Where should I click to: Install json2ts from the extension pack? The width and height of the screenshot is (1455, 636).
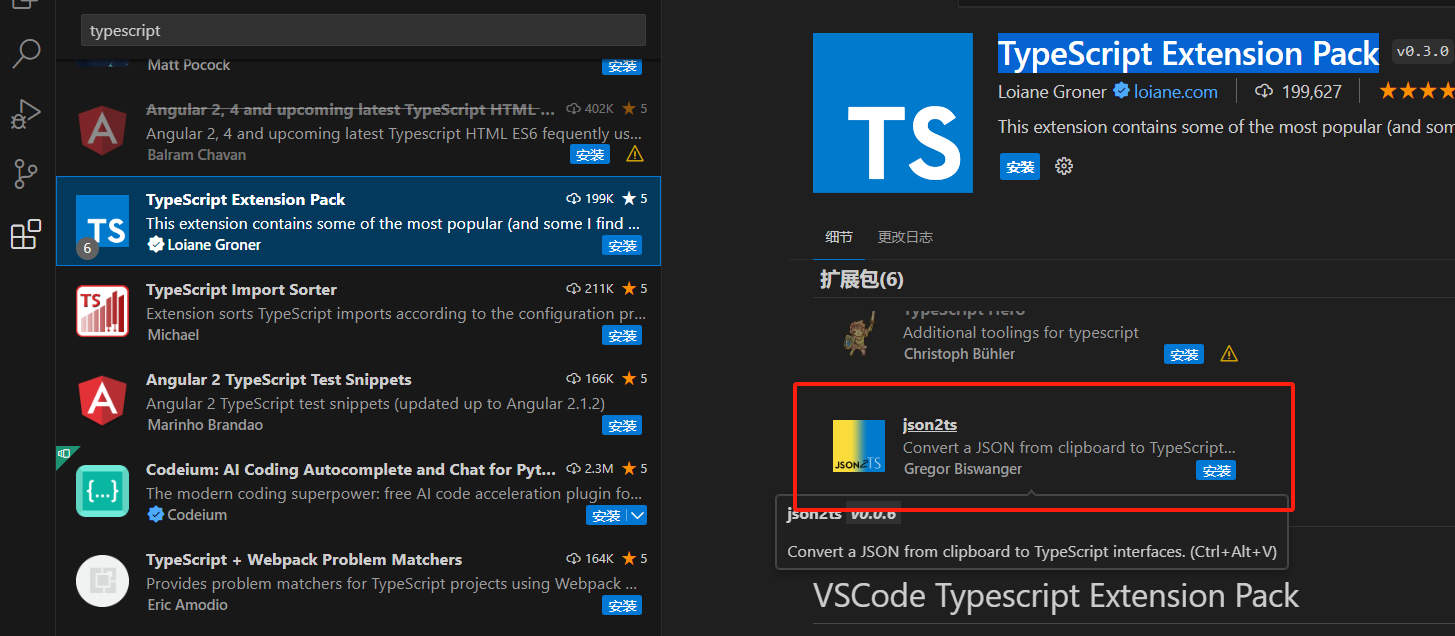(1216, 470)
